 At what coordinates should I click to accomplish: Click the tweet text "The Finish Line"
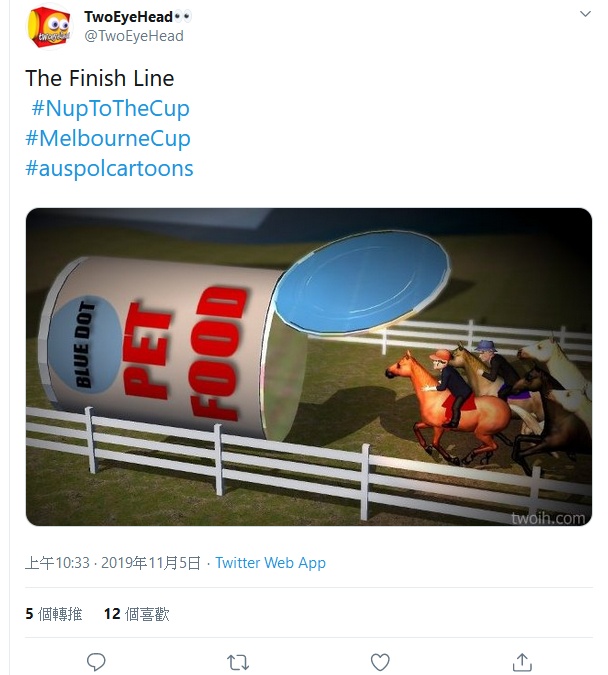coord(99,78)
